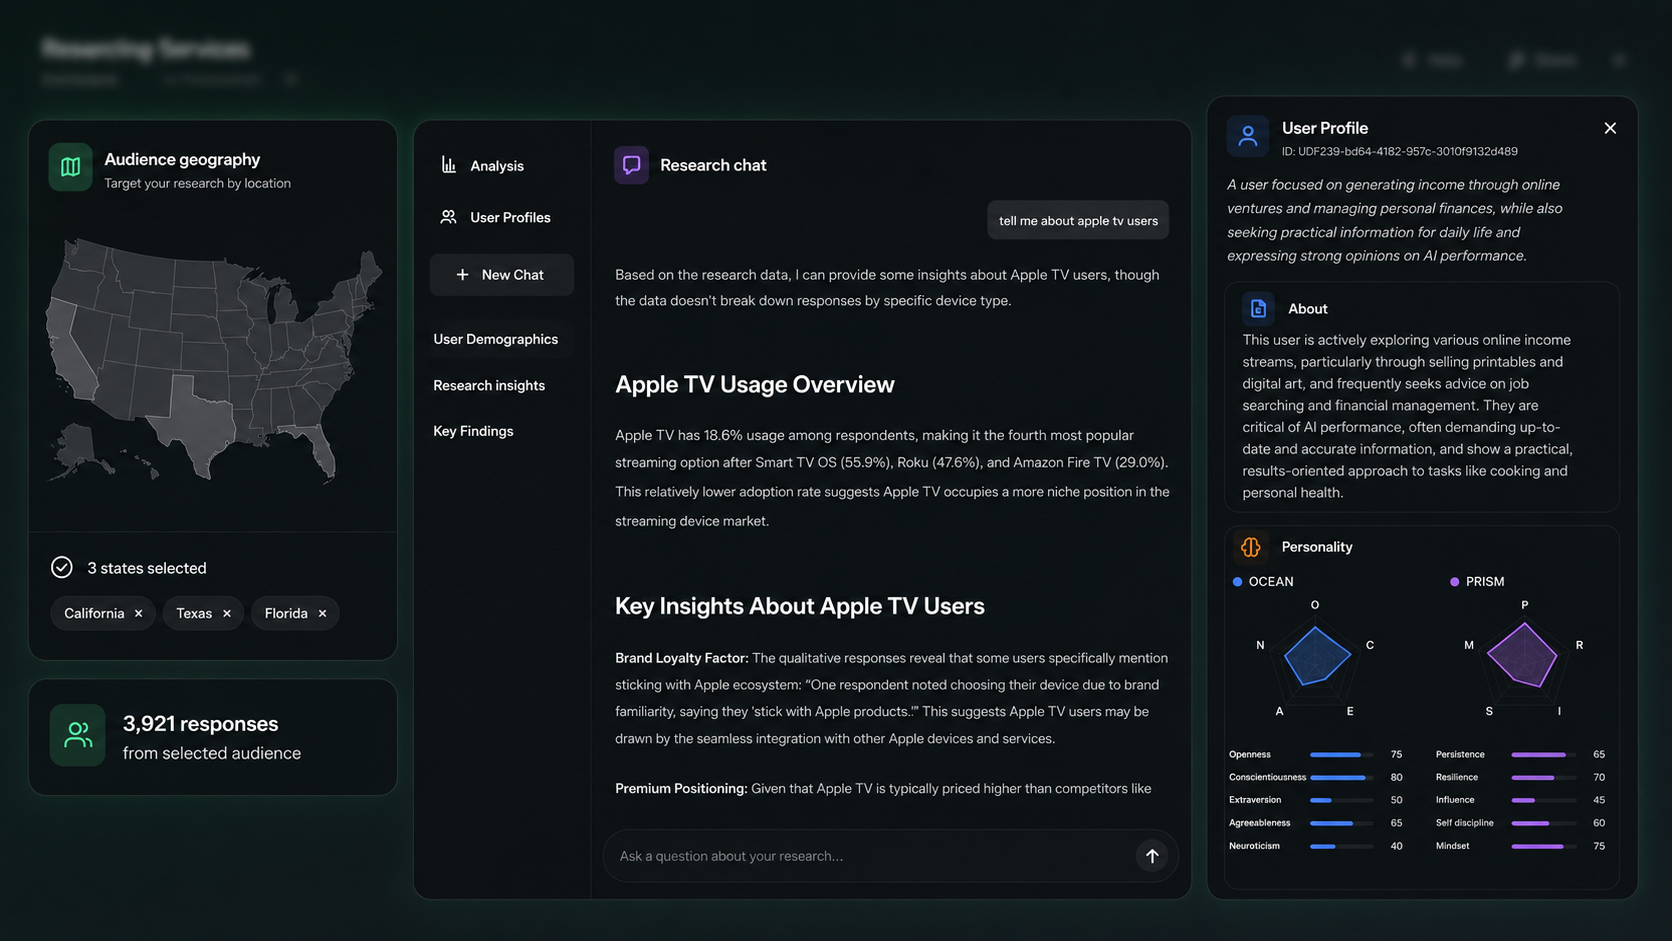Click the Premium Positioning label
The height and width of the screenshot is (941, 1672).
pyautogui.click(x=681, y=788)
